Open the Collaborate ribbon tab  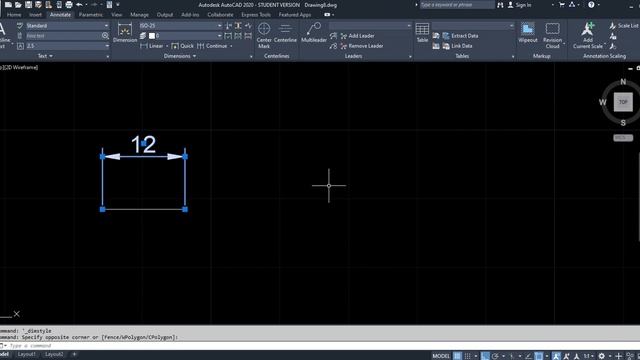[x=220, y=15]
